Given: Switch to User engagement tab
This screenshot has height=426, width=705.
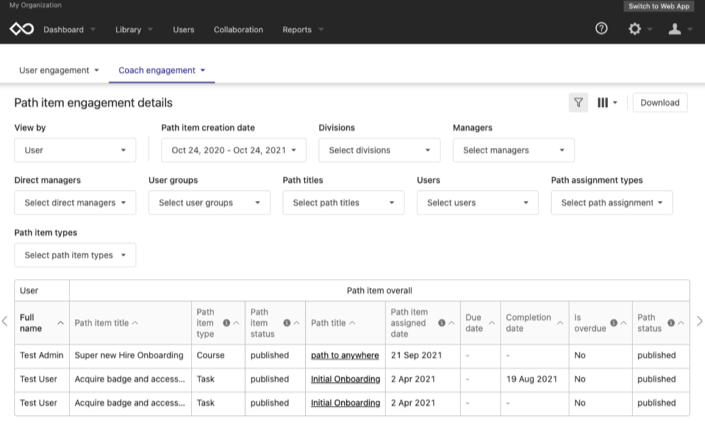Looking at the screenshot, I should [59, 71].
